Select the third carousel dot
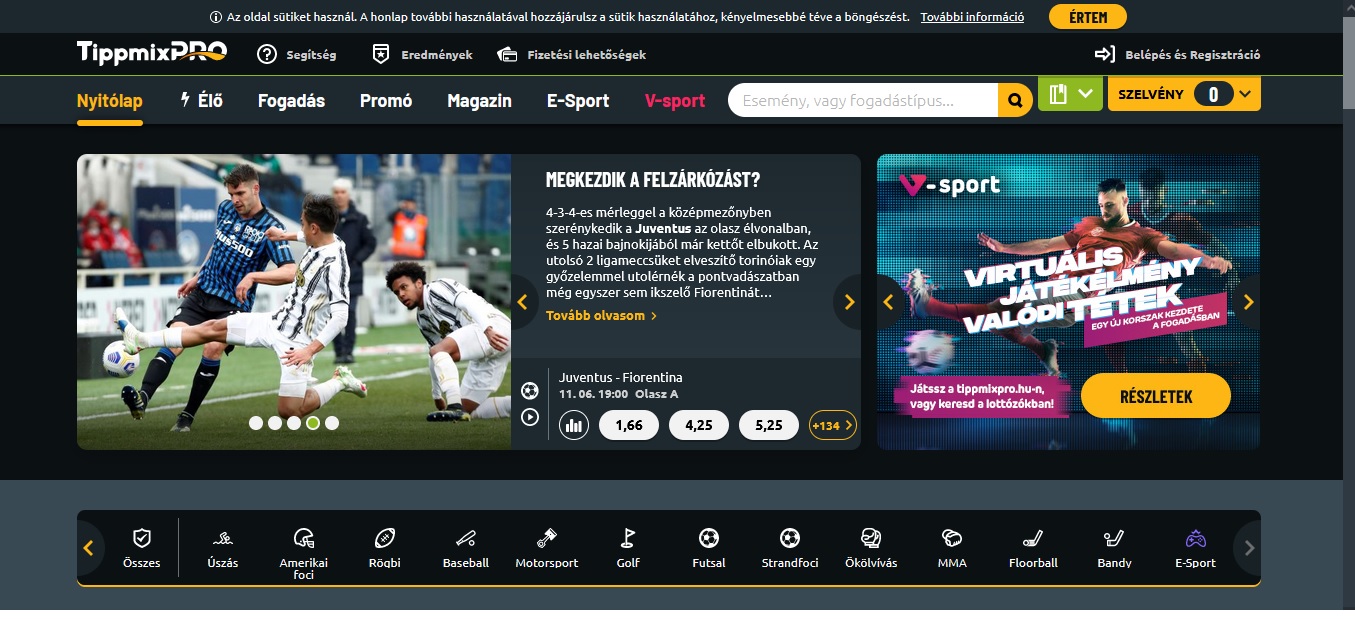 [x=294, y=423]
